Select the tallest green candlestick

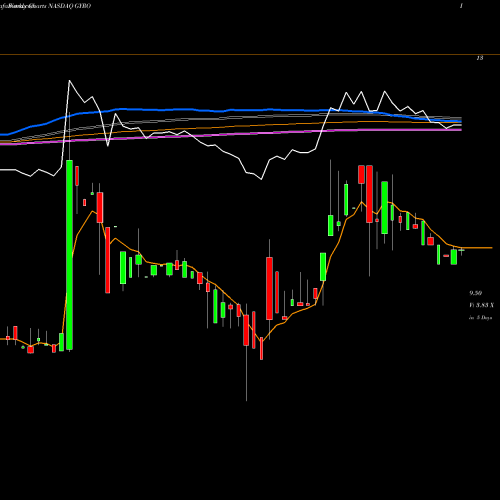pyautogui.click(x=69, y=255)
